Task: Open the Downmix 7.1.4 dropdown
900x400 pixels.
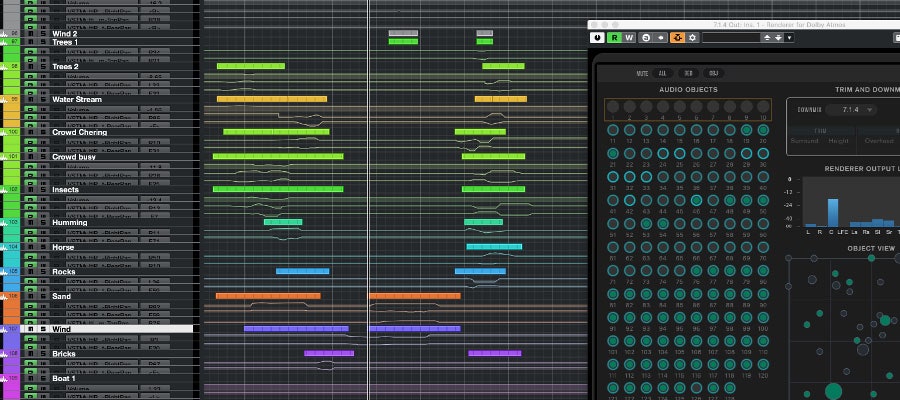Action: click(850, 109)
